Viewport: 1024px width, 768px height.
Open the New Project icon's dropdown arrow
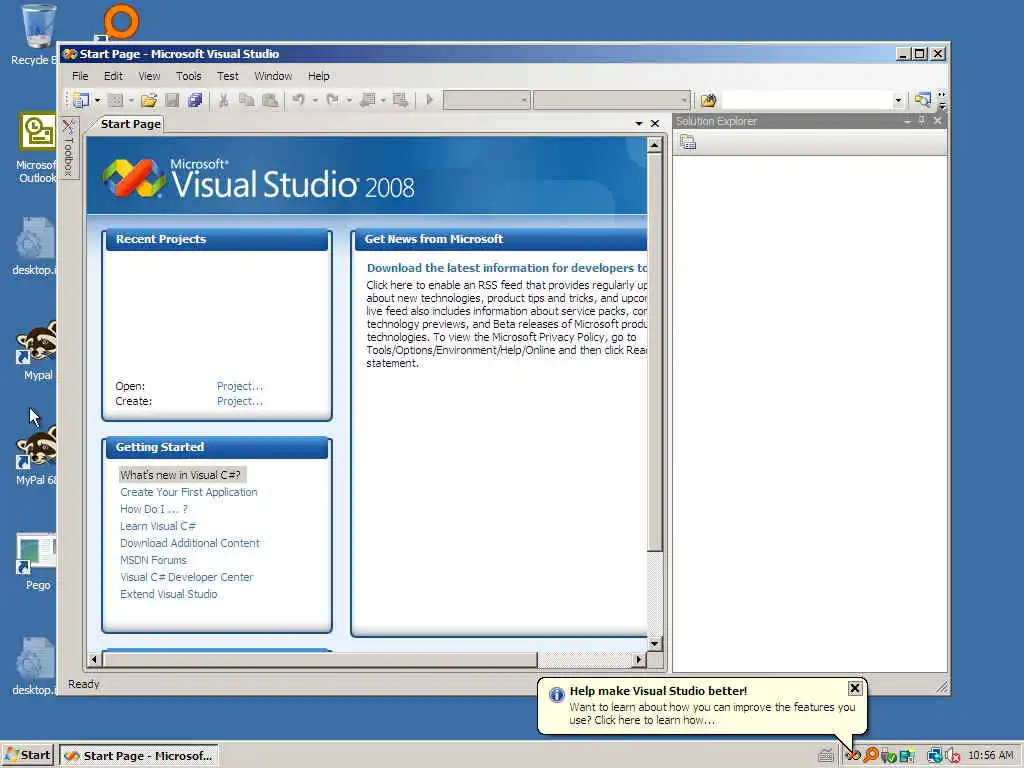tap(97, 100)
